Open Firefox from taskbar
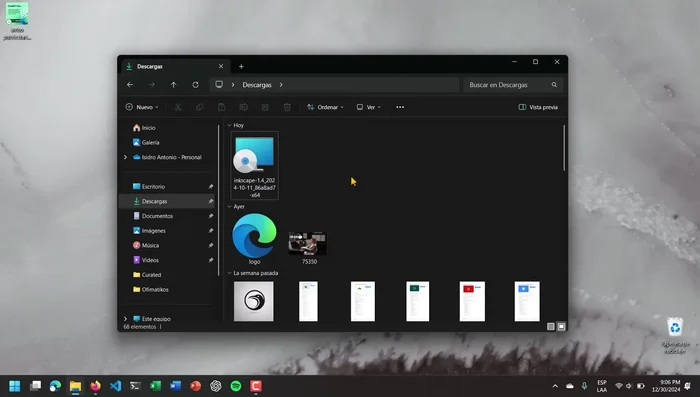Viewport: 700px width, 397px height. click(x=95, y=386)
